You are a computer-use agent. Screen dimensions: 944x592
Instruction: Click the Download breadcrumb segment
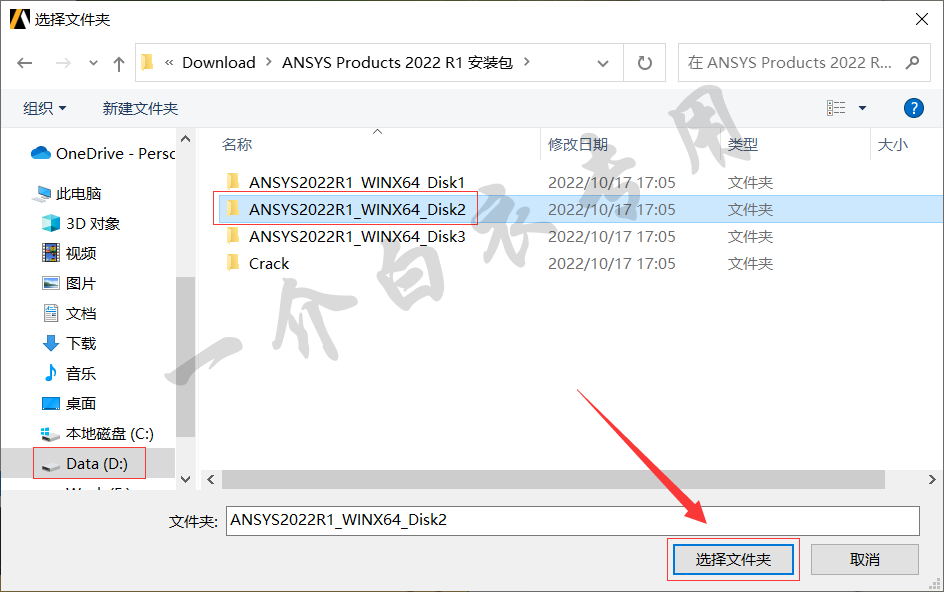click(219, 62)
